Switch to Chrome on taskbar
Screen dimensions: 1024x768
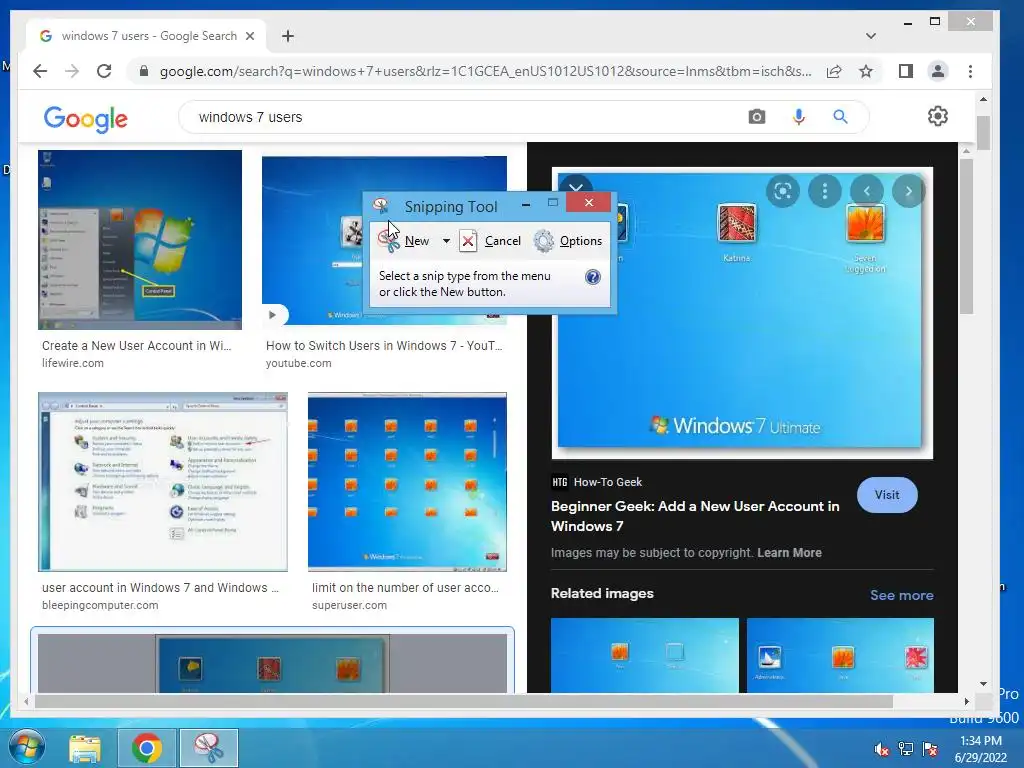147,748
